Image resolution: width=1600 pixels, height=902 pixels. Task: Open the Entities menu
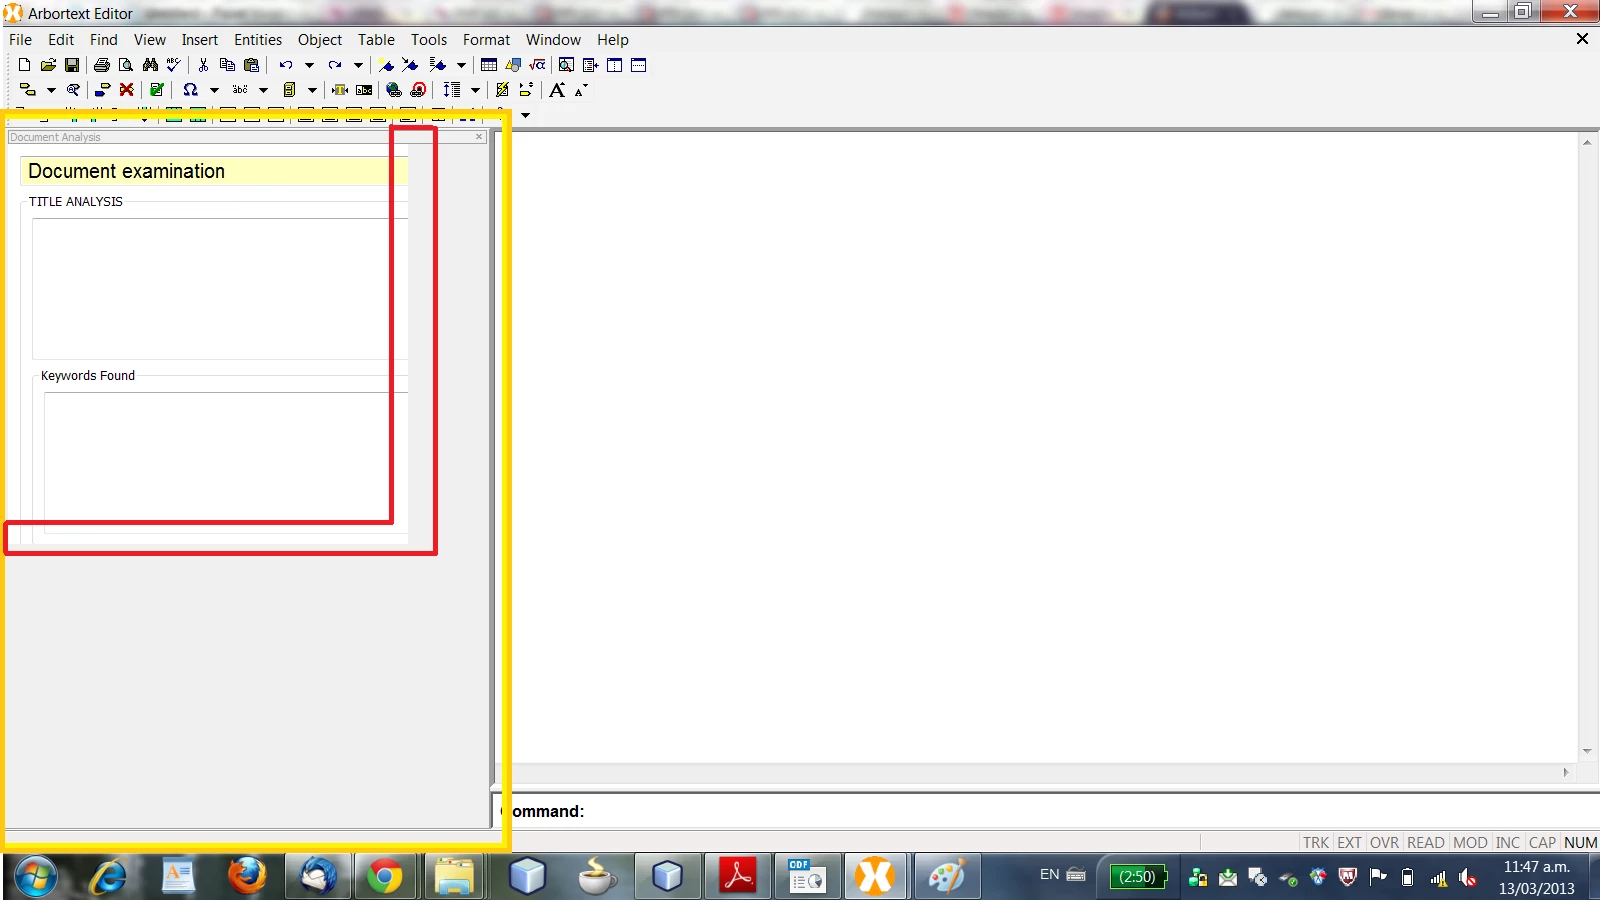pos(258,40)
